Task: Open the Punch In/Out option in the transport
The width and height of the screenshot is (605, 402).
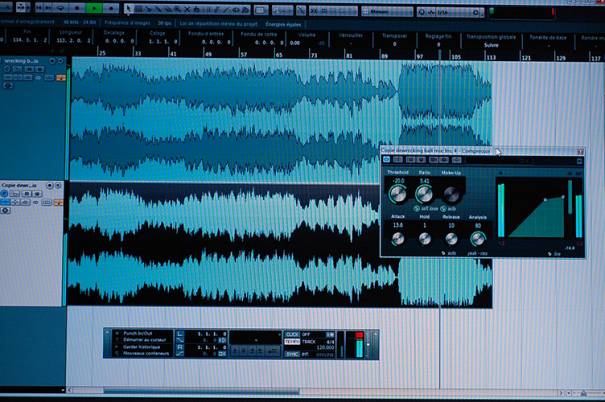Action: 134,333
